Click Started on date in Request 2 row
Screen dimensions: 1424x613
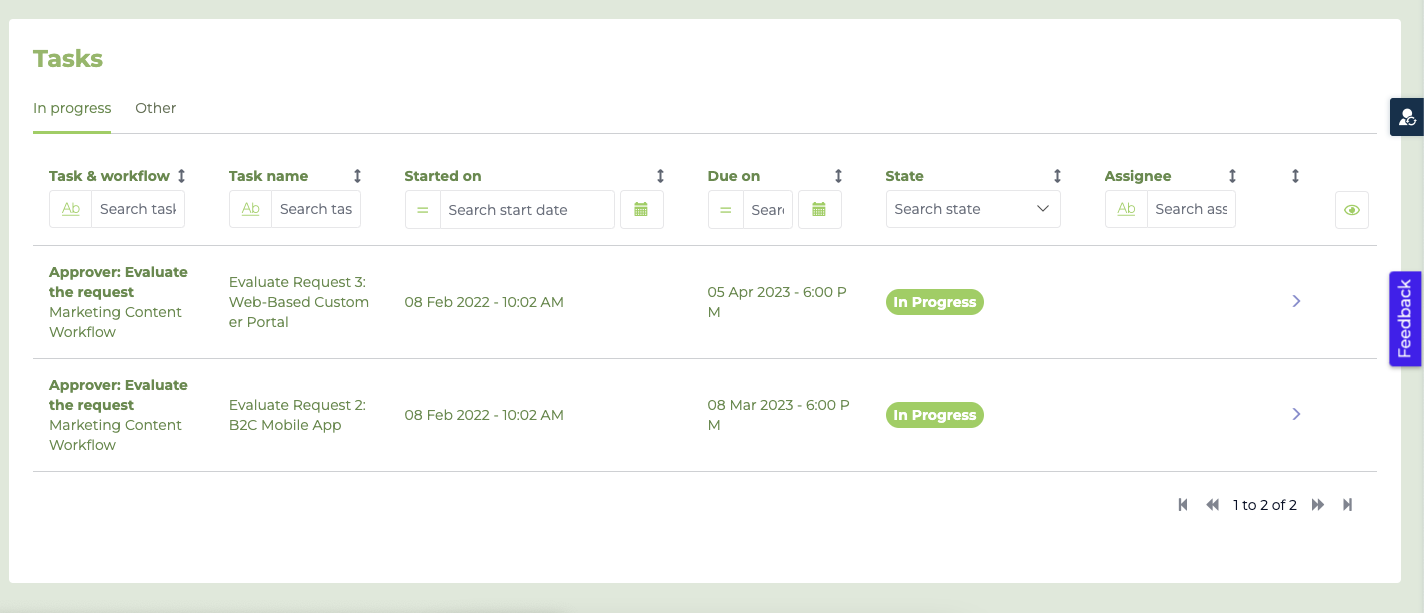(x=484, y=415)
